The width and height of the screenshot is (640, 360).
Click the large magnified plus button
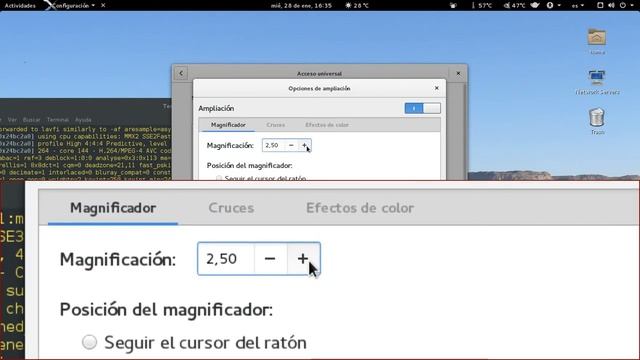tap(303, 259)
